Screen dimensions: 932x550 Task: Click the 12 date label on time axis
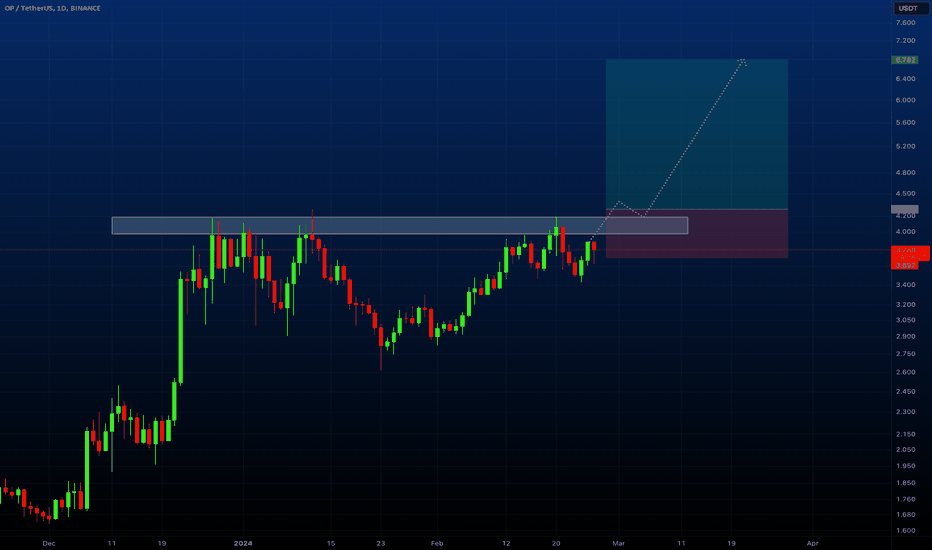(506, 543)
